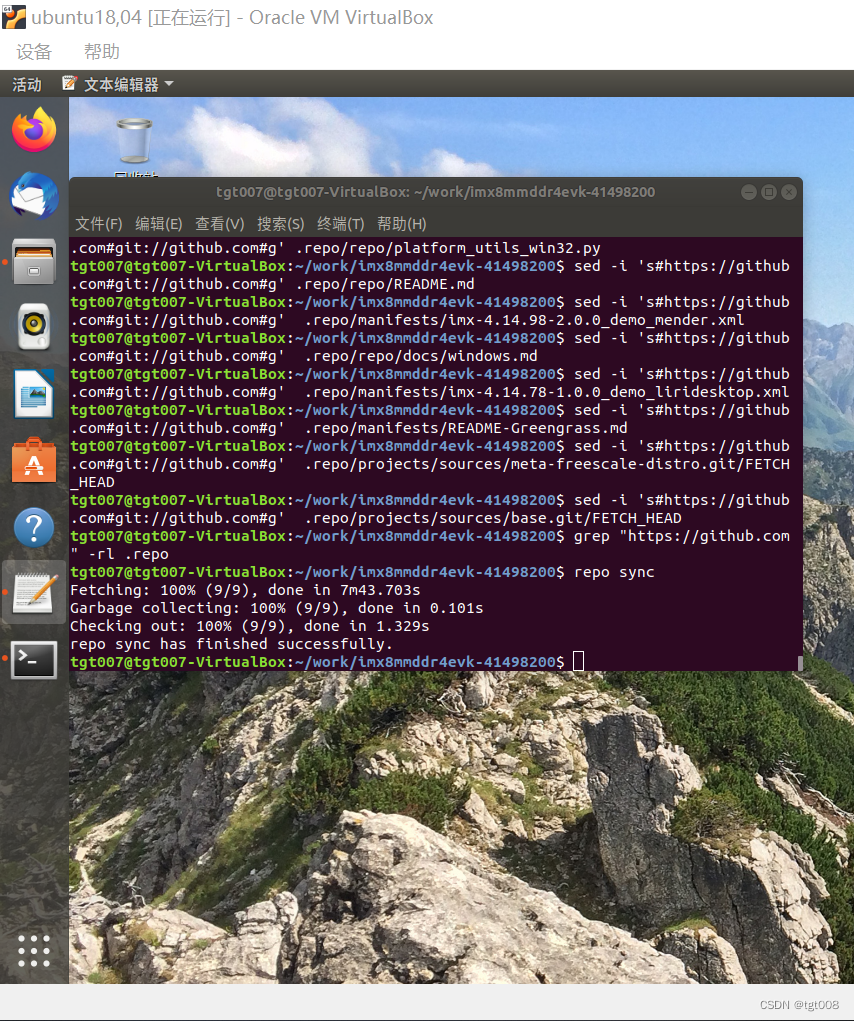Open the Trash on the desktop
This screenshot has width=854, height=1021.
pyautogui.click(x=133, y=140)
